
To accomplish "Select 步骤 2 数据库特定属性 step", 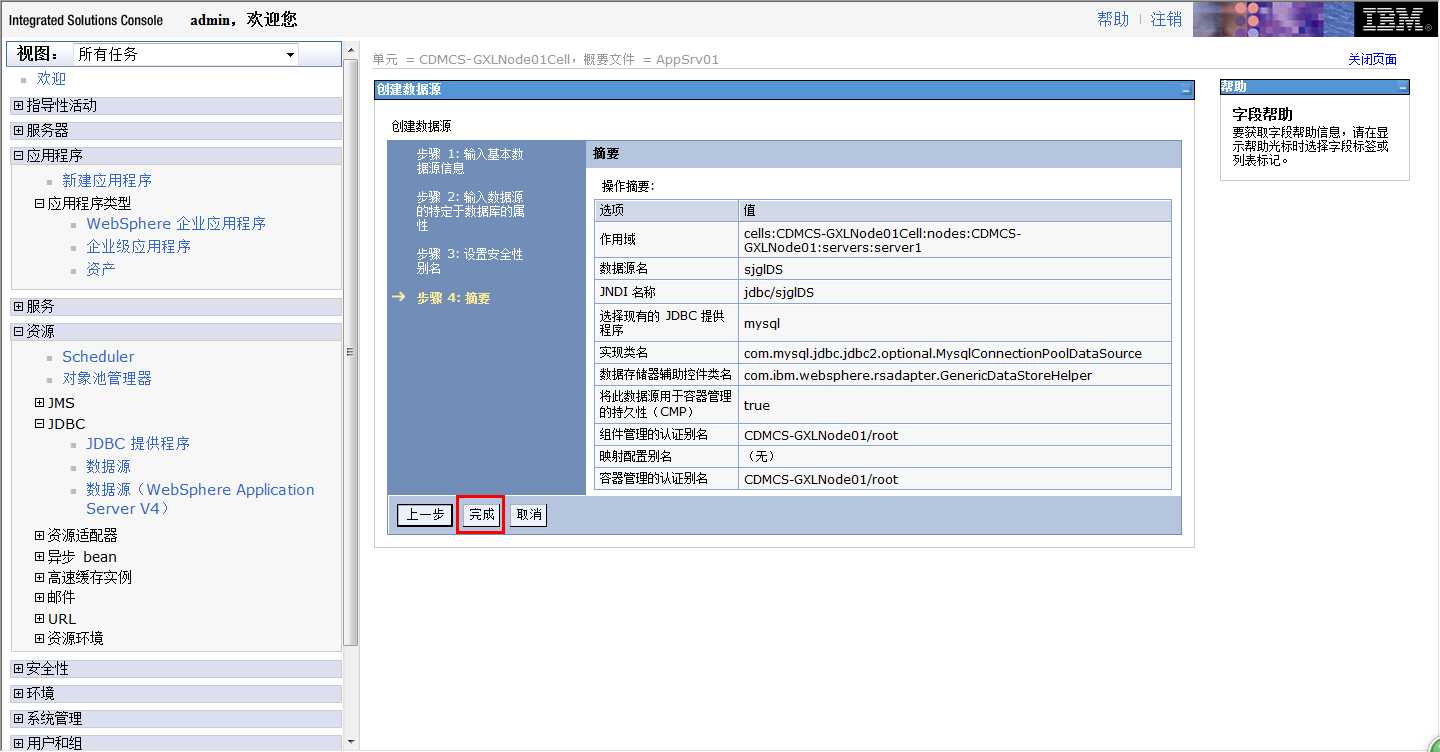I will (x=471, y=211).
